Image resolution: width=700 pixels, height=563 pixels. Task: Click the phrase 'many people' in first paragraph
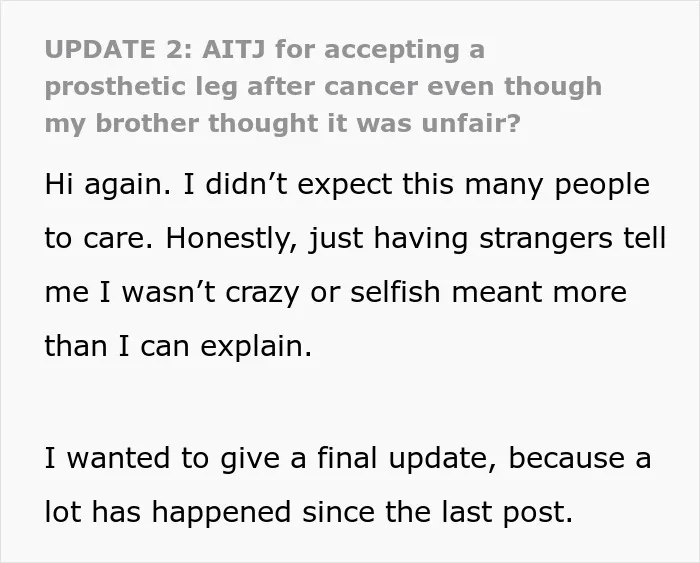point(557,184)
